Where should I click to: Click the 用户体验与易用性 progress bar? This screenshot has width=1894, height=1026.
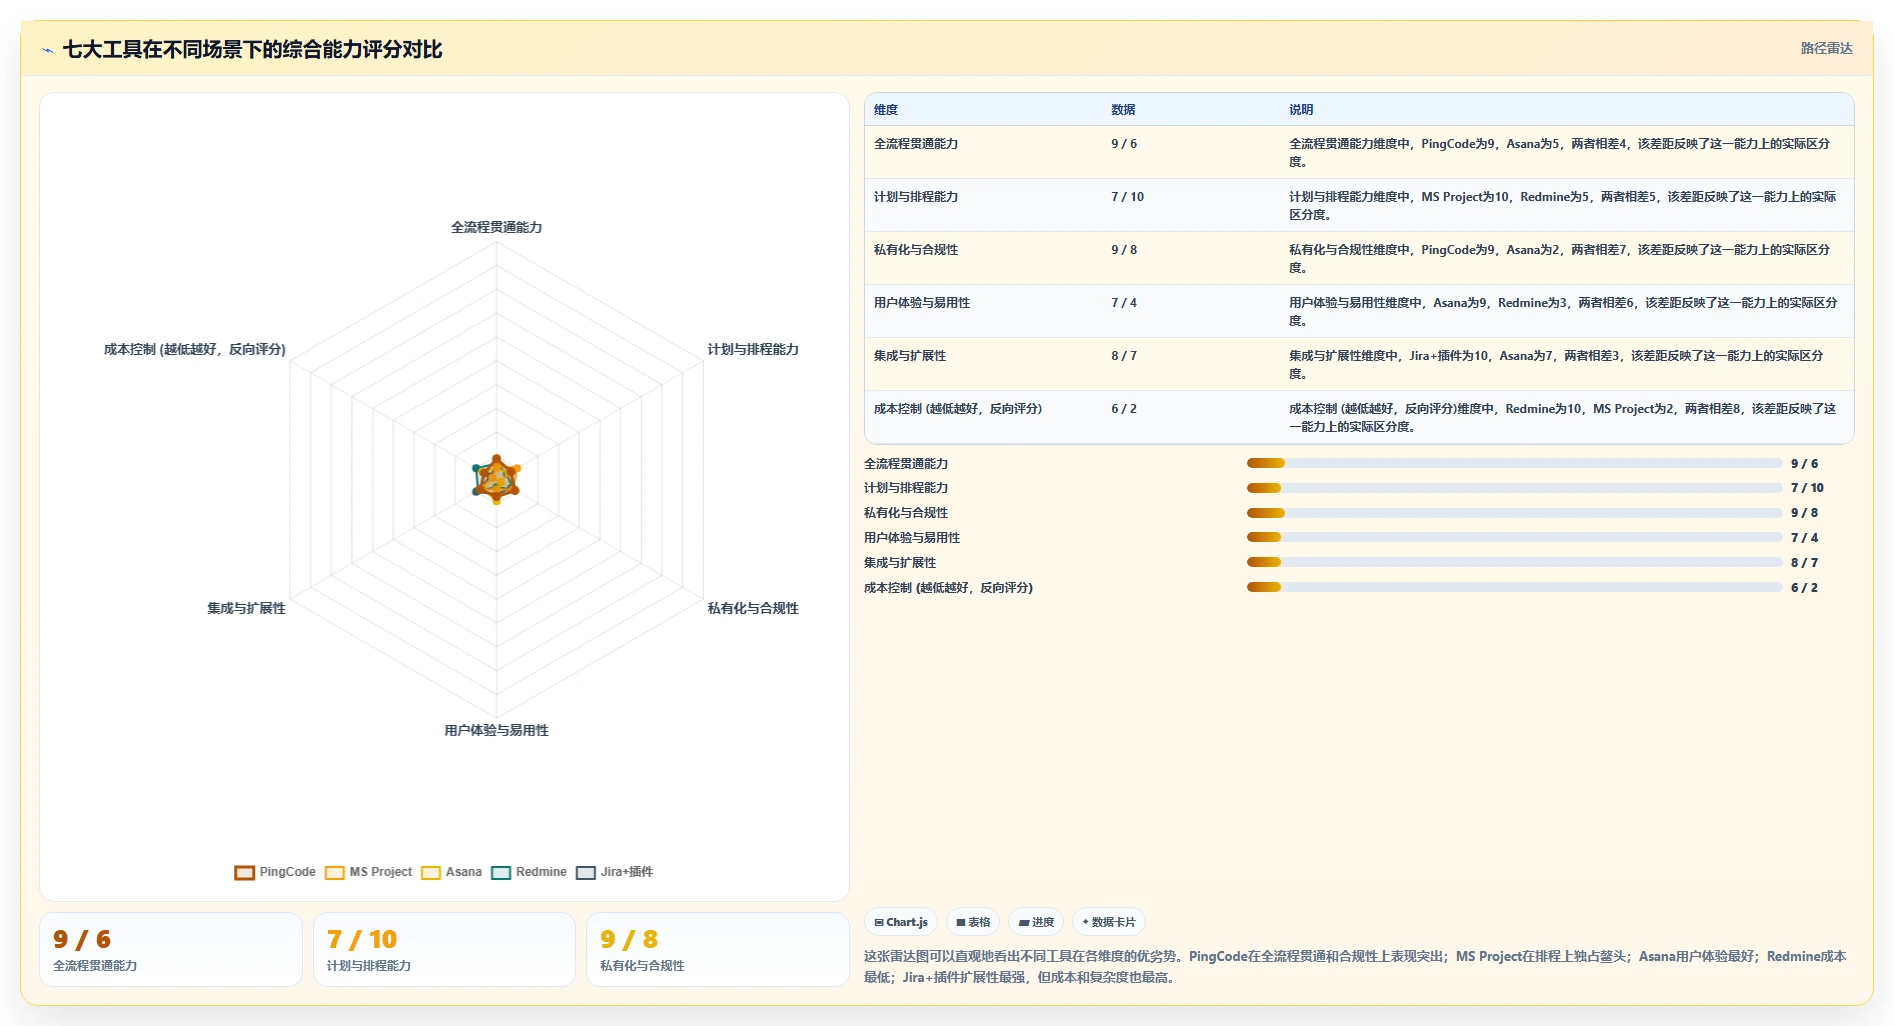click(1514, 537)
